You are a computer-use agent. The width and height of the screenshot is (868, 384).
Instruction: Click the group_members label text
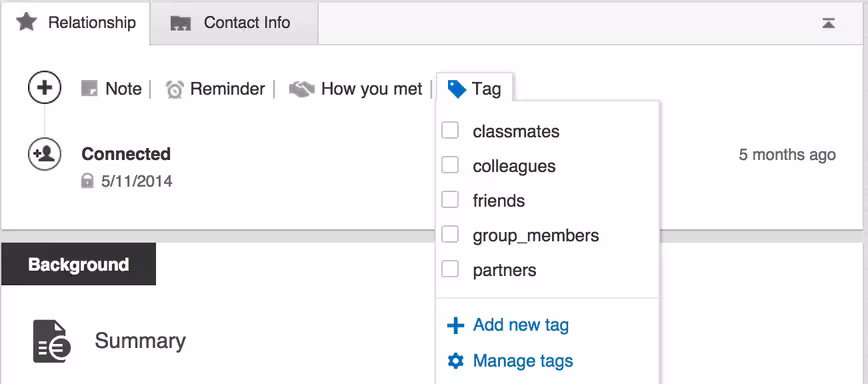pyautogui.click(x=536, y=236)
